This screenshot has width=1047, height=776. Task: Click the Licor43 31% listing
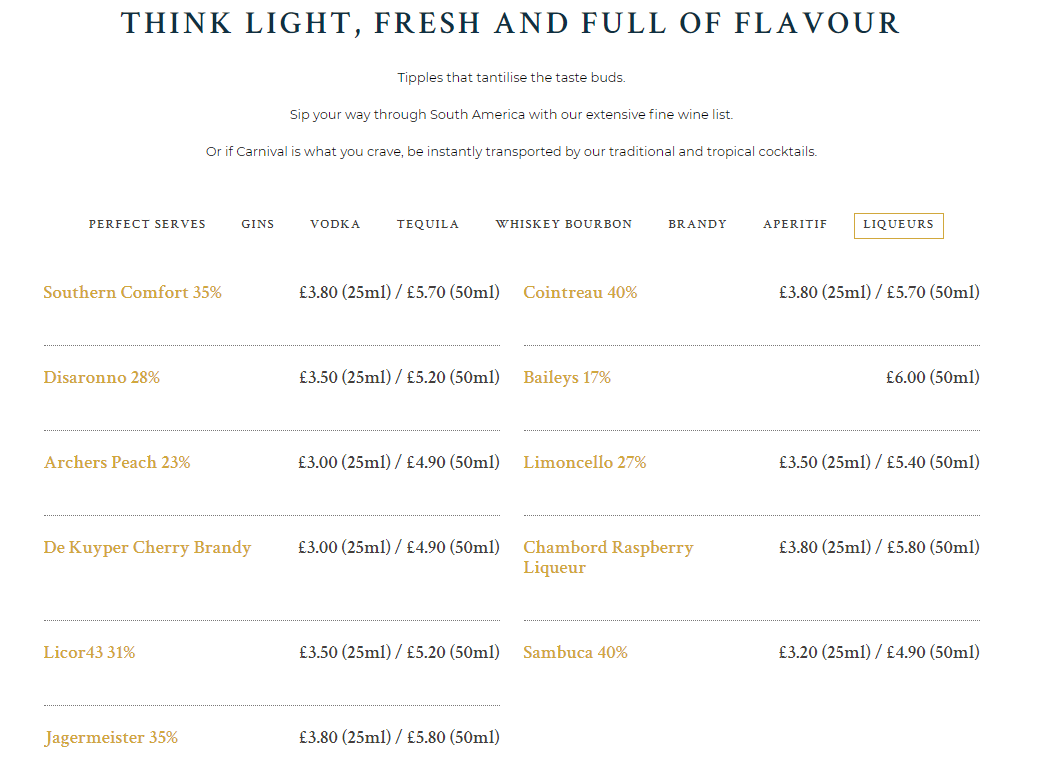(x=89, y=652)
